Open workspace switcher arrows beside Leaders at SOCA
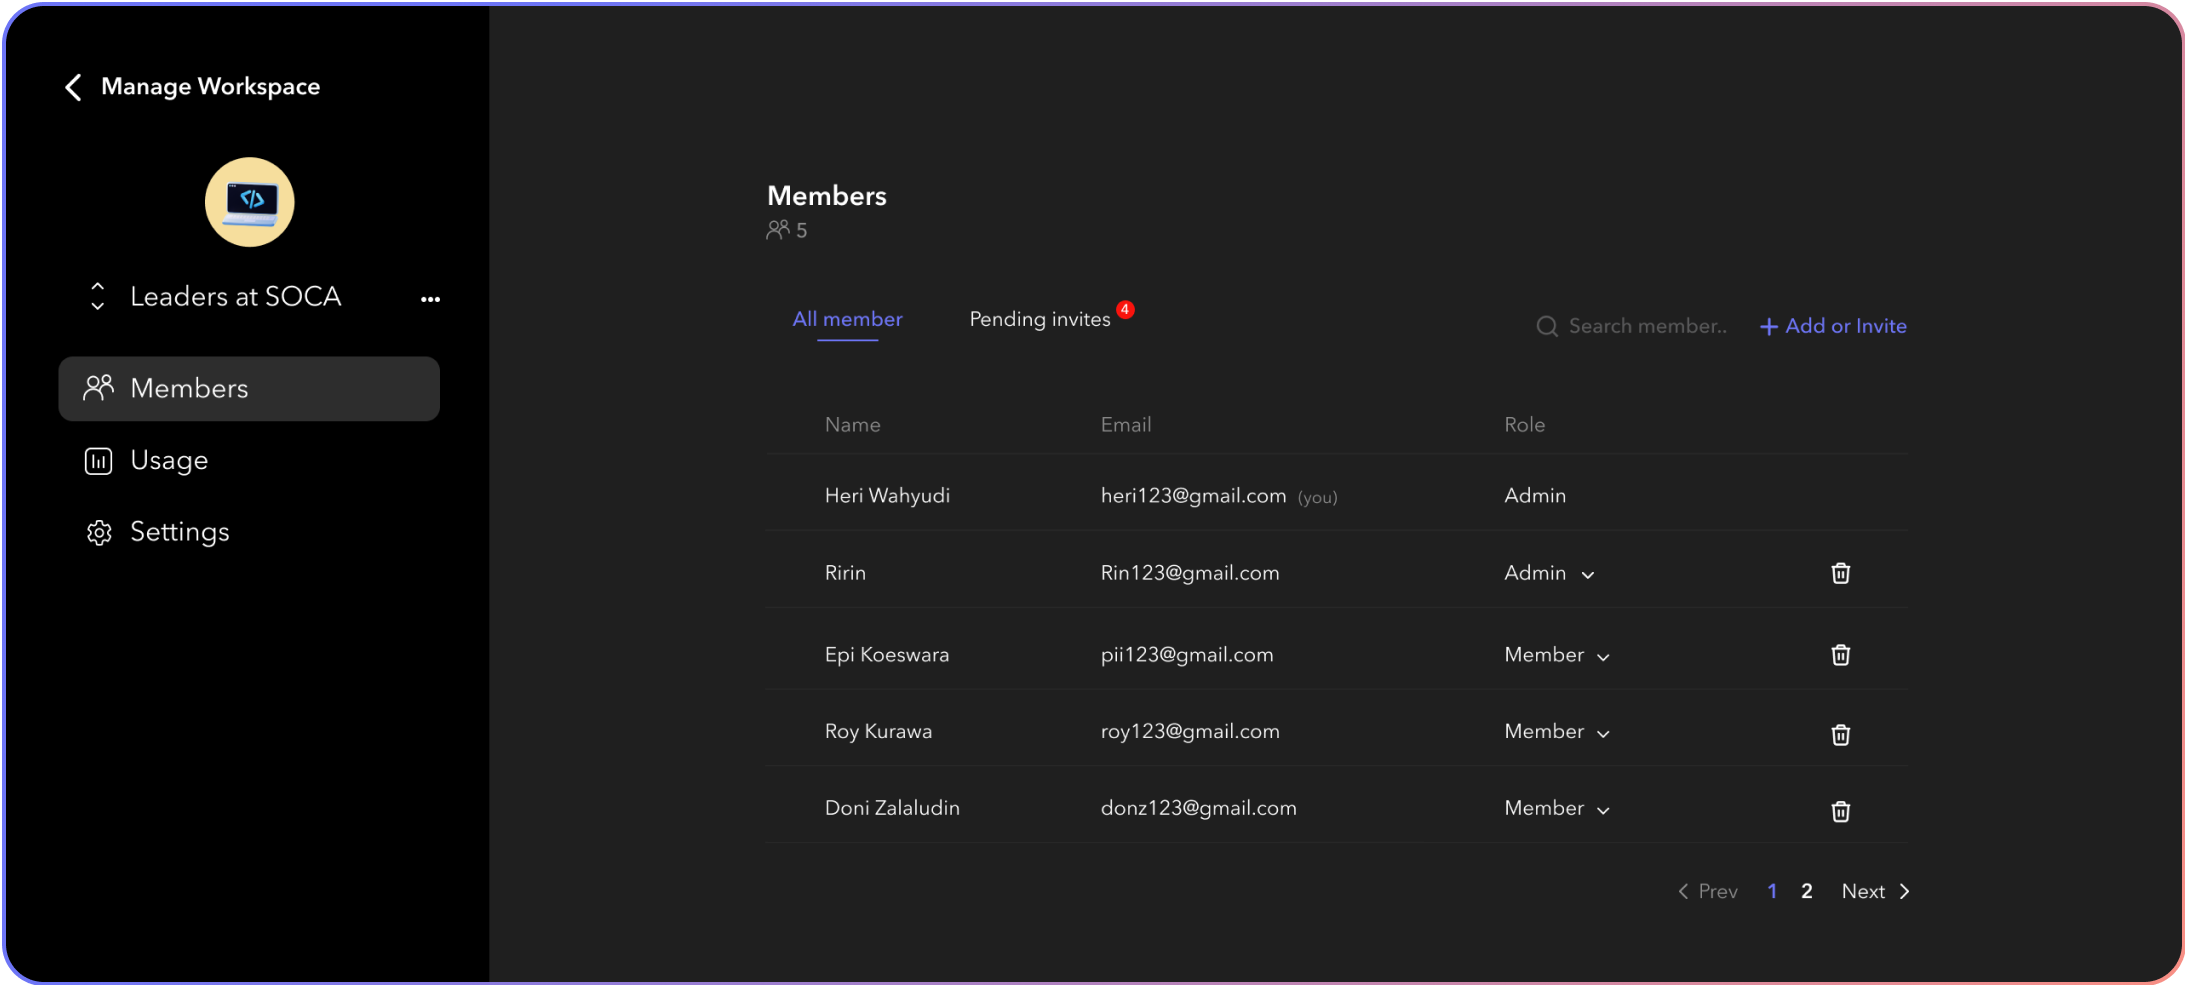The width and height of the screenshot is (2185, 985). click(97, 296)
